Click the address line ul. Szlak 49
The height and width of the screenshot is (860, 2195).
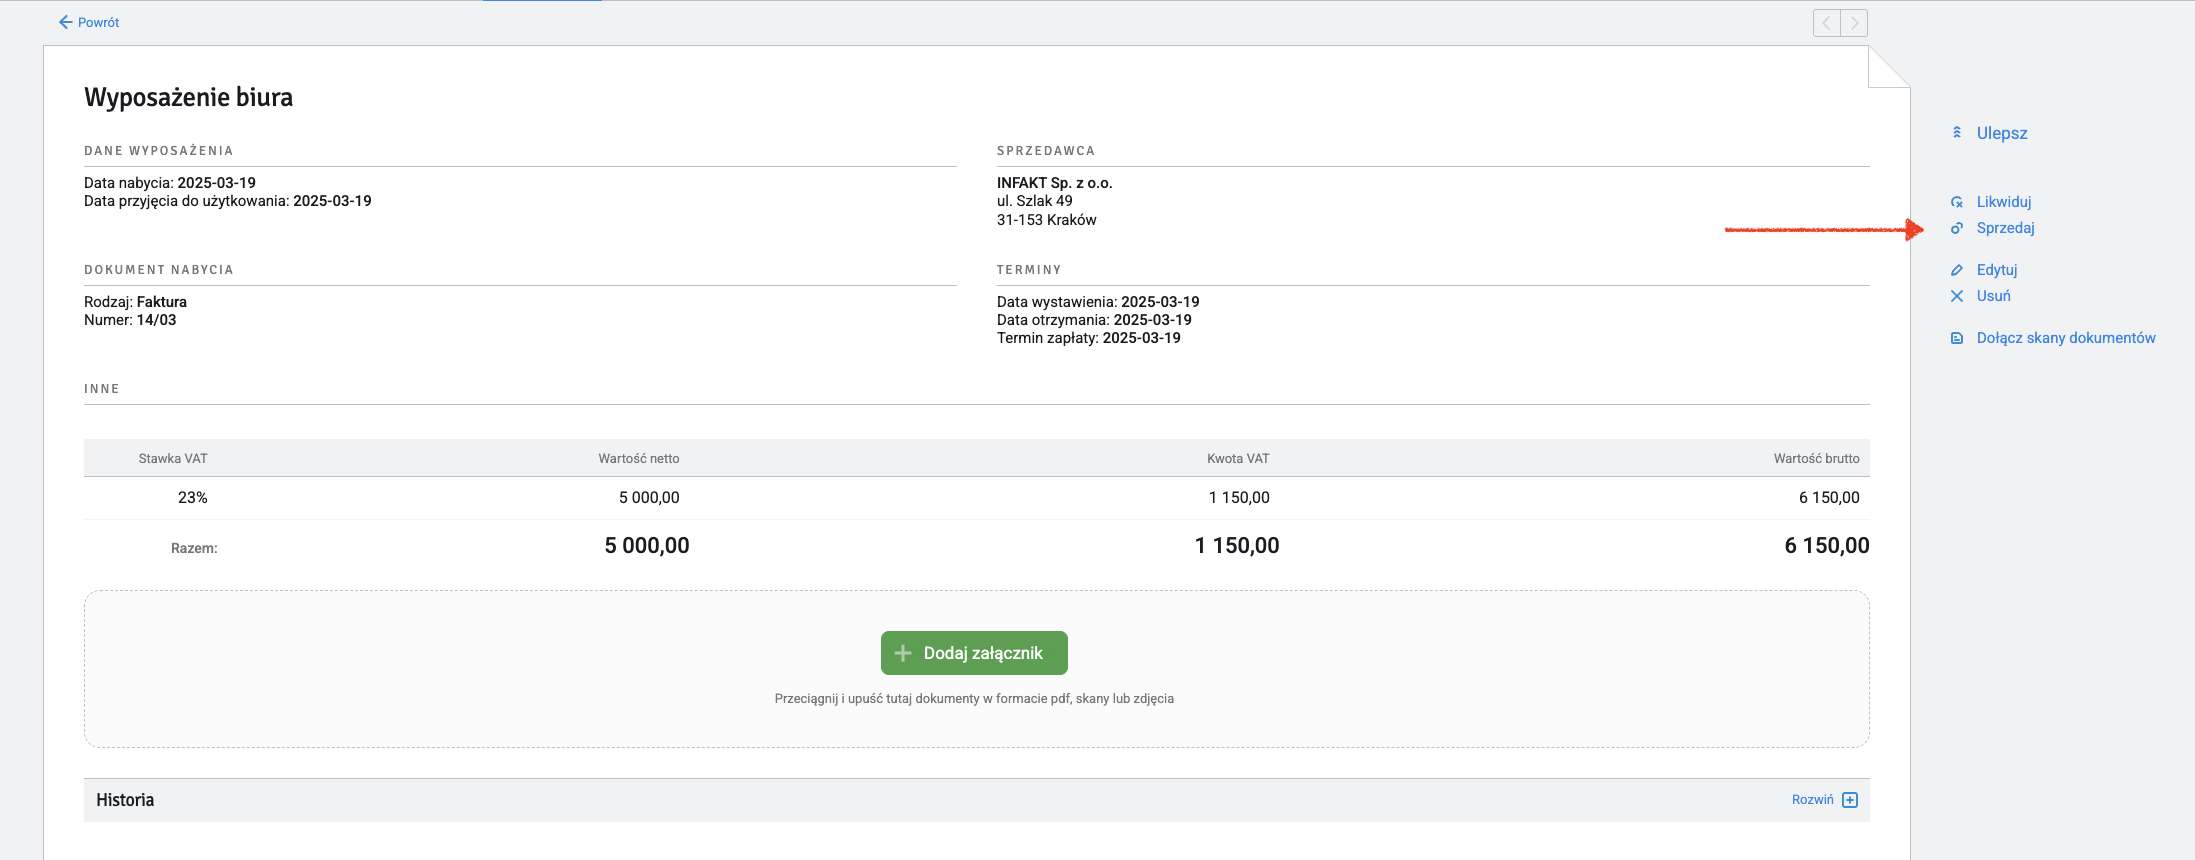pos(1034,201)
